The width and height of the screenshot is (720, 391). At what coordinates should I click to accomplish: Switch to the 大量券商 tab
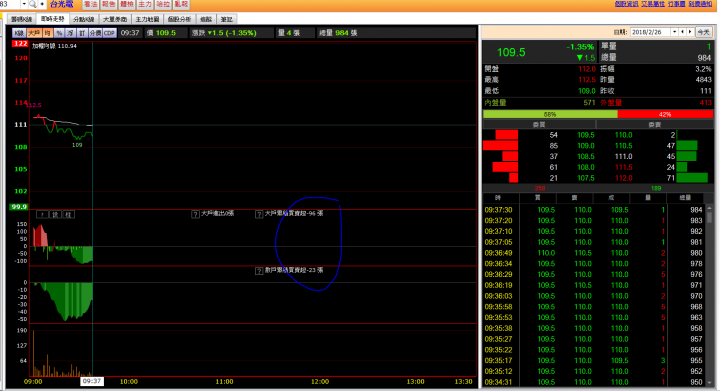[115, 19]
